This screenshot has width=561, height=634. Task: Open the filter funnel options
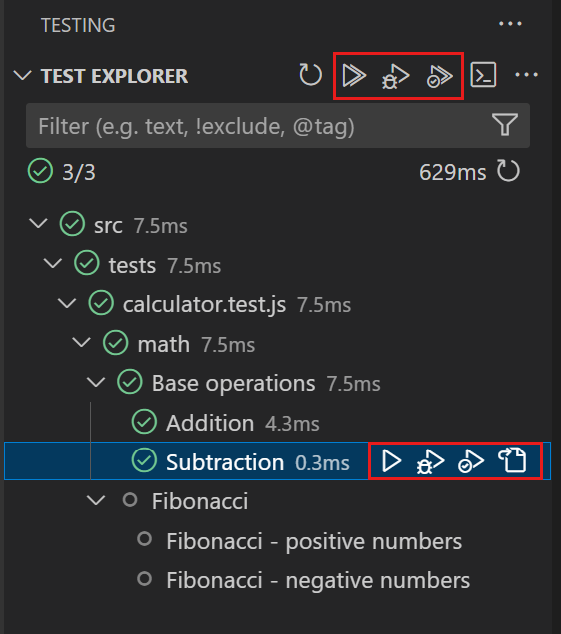[505, 125]
